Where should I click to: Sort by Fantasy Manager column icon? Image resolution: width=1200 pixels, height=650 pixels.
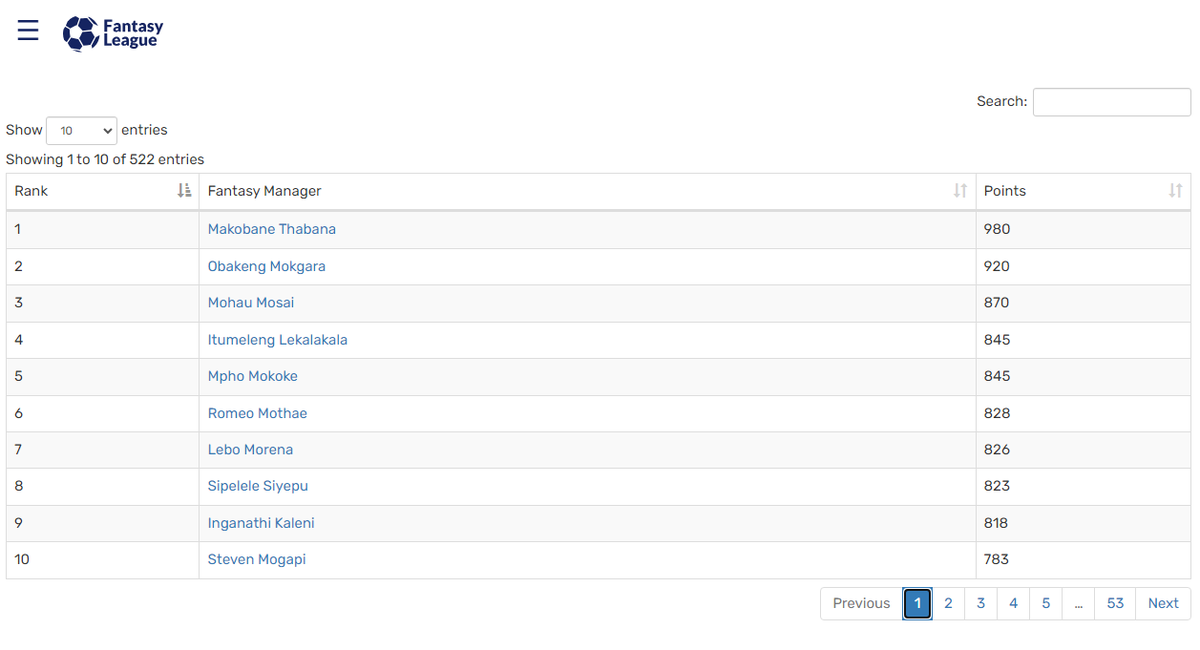pyautogui.click(x=960, y=191)
